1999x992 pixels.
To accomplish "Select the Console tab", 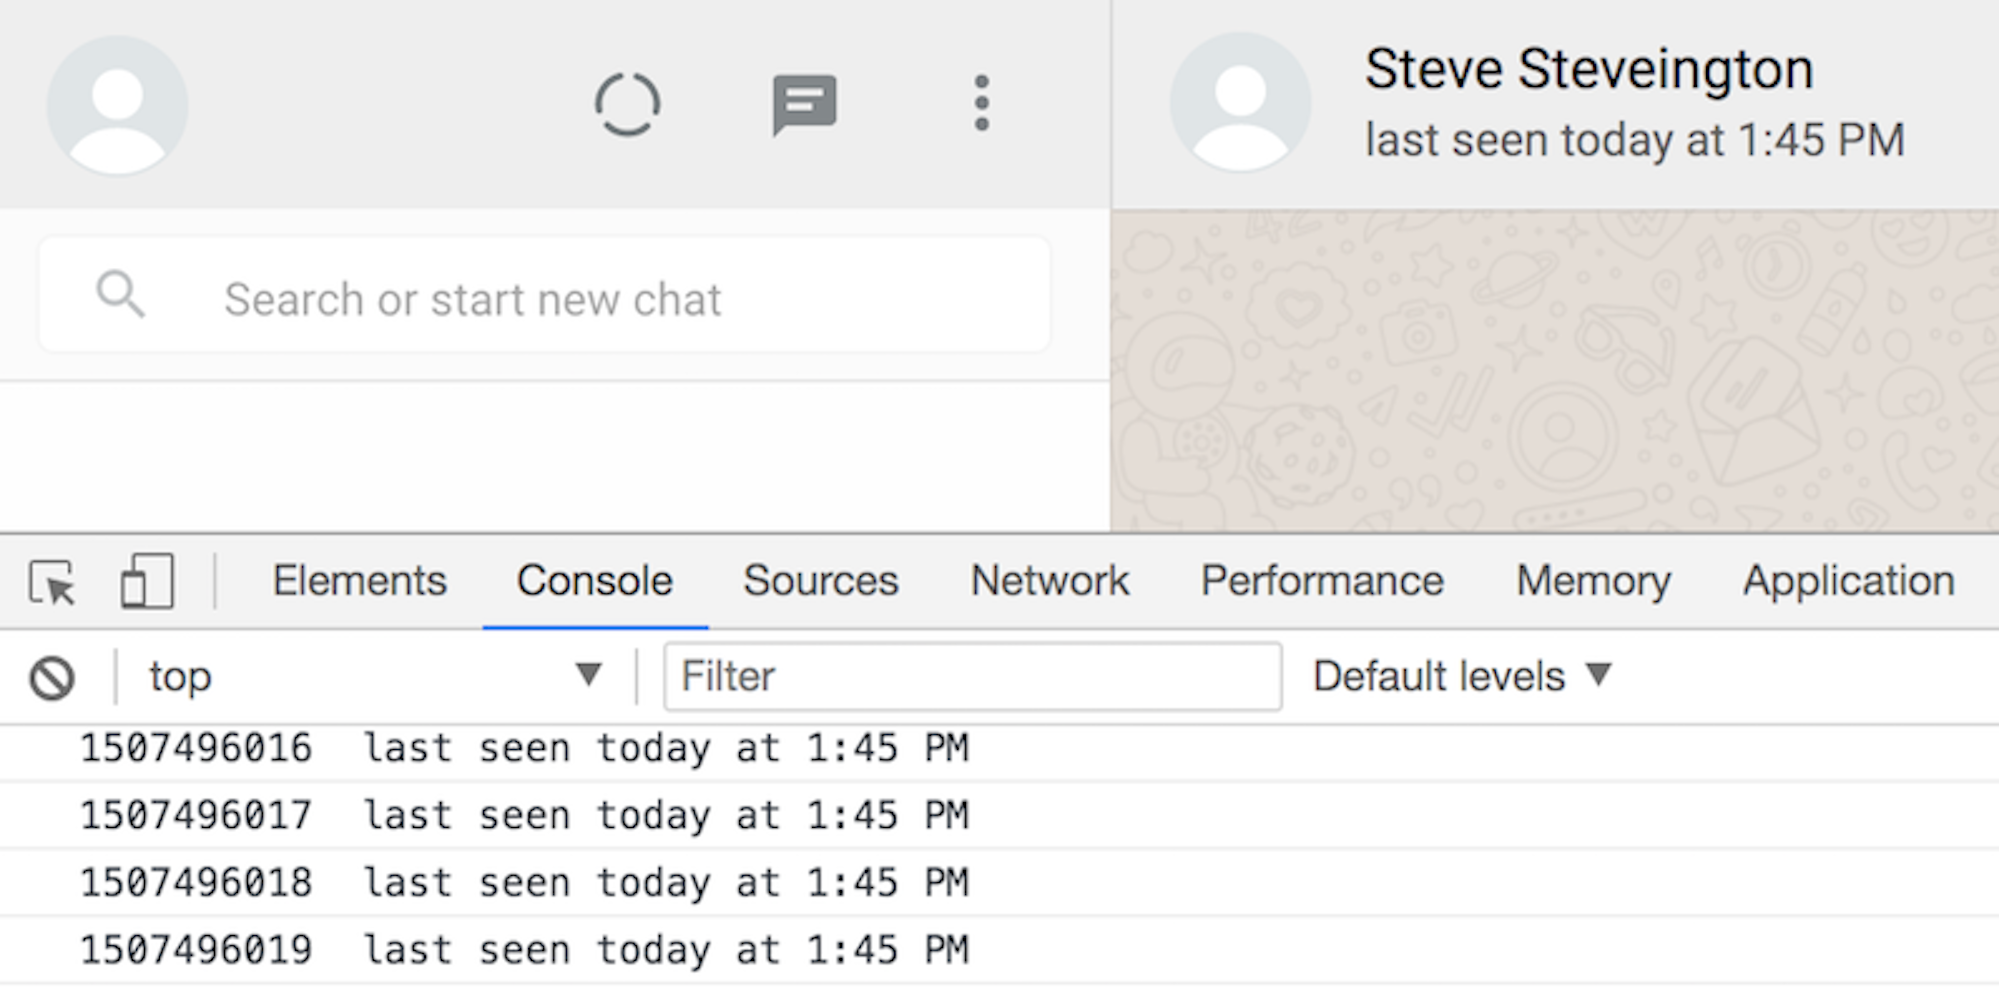I will click(x=594, y=581).
